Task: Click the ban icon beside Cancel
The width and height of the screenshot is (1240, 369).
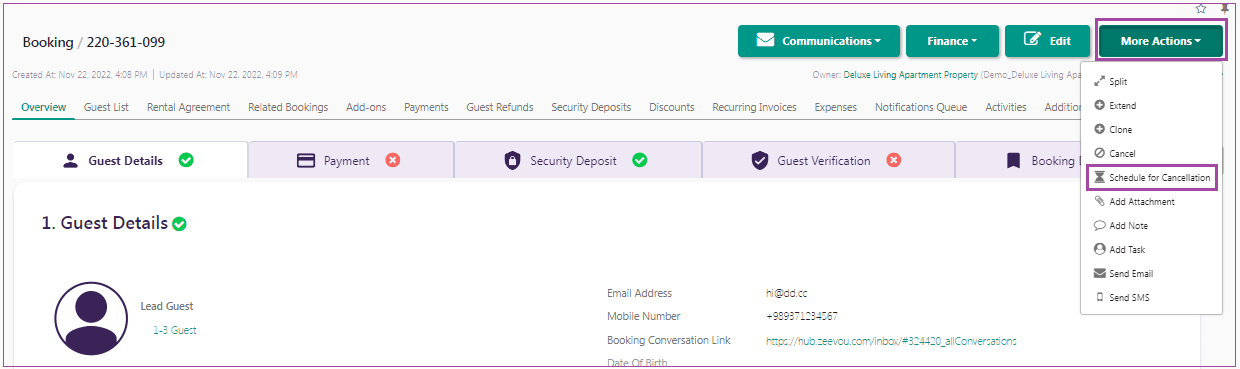Action: (1100, 154)
